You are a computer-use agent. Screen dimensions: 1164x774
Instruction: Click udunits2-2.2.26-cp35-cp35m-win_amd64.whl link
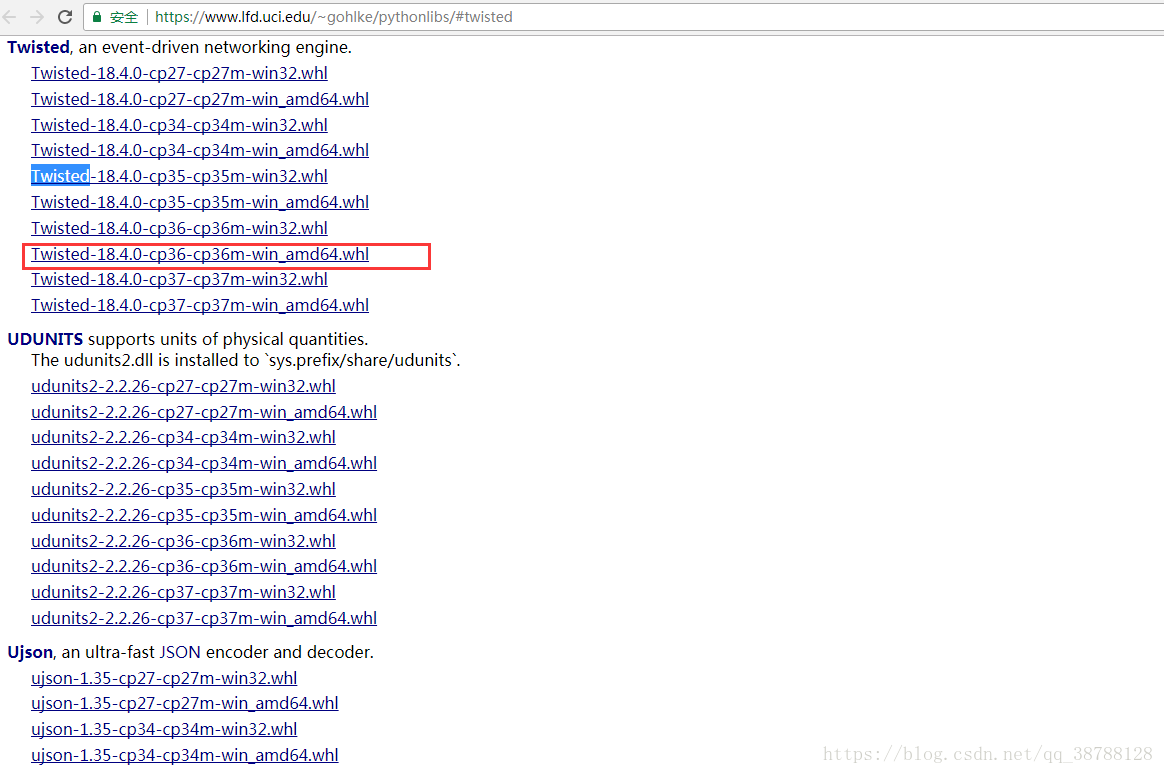[204, 516]
